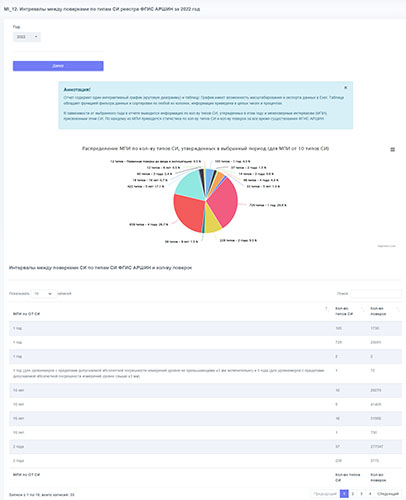Open the chart hamburger export menu
The height and width of the screenshot is (500, 406).
(x=392, y=150)
